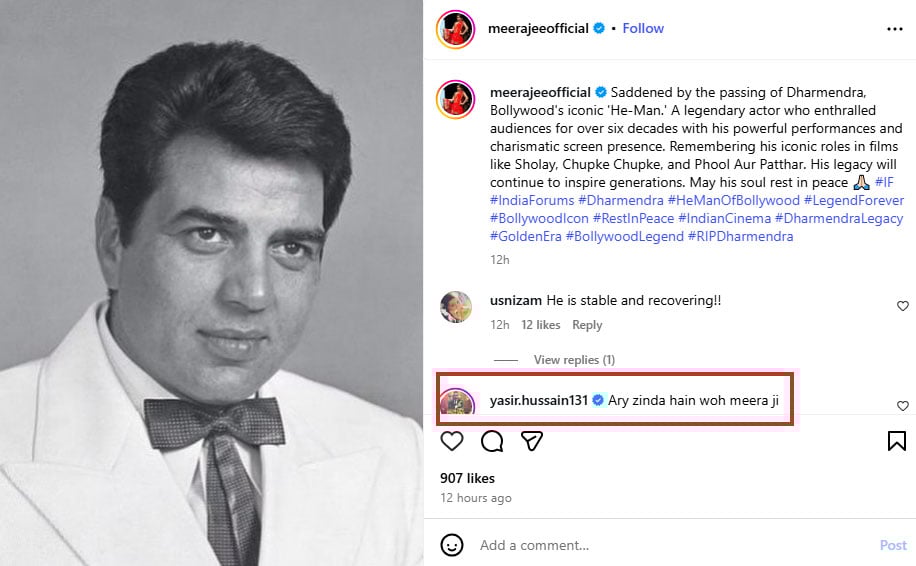The image size is (916, 566).
Task: Open the emoji picker smiley icon
Action: tap(452, 545)
